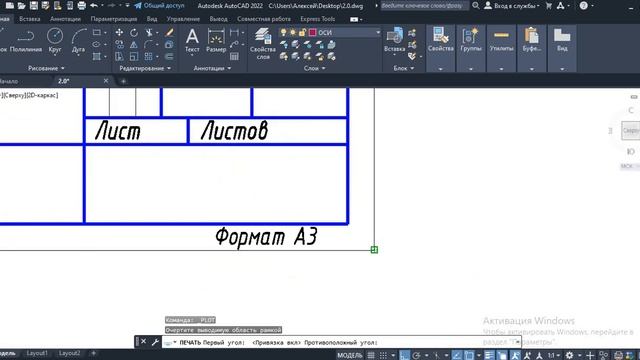Activate the Move tool in Редактирование
The image size is (640, 360).
pos(119,32)
